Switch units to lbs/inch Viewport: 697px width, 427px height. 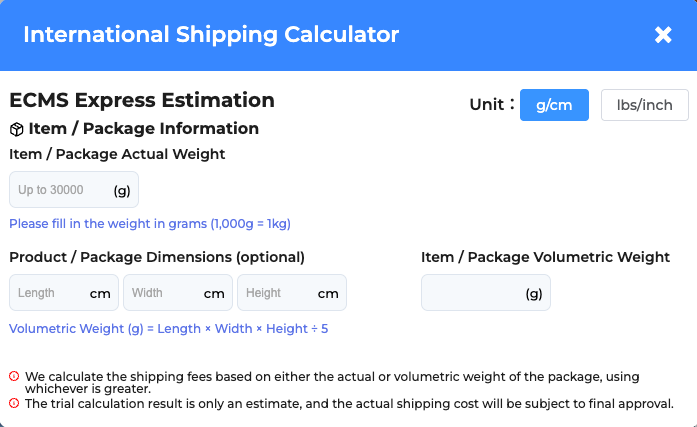point(644,105)
